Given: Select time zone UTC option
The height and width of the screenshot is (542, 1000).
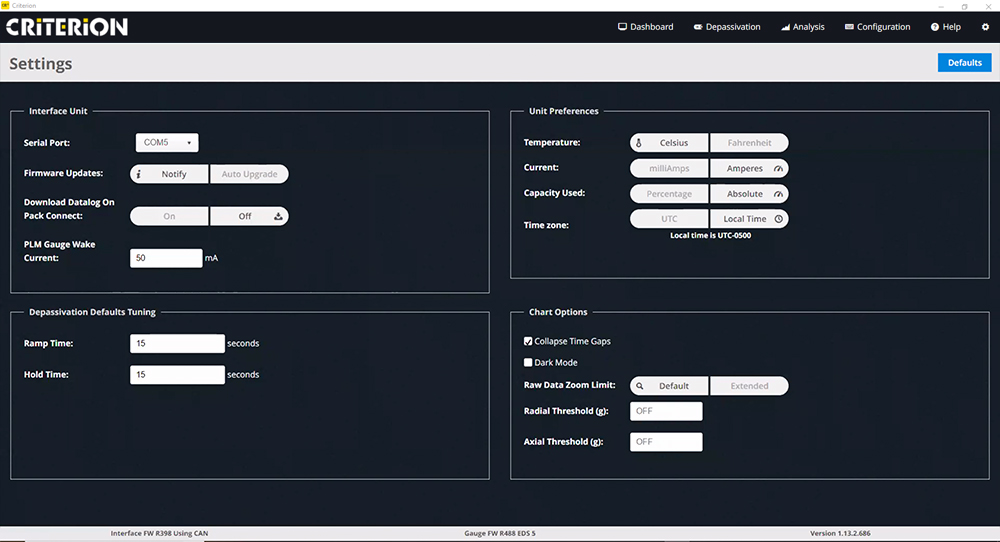Looking at the screenshot, I should (x=669, y=219).
